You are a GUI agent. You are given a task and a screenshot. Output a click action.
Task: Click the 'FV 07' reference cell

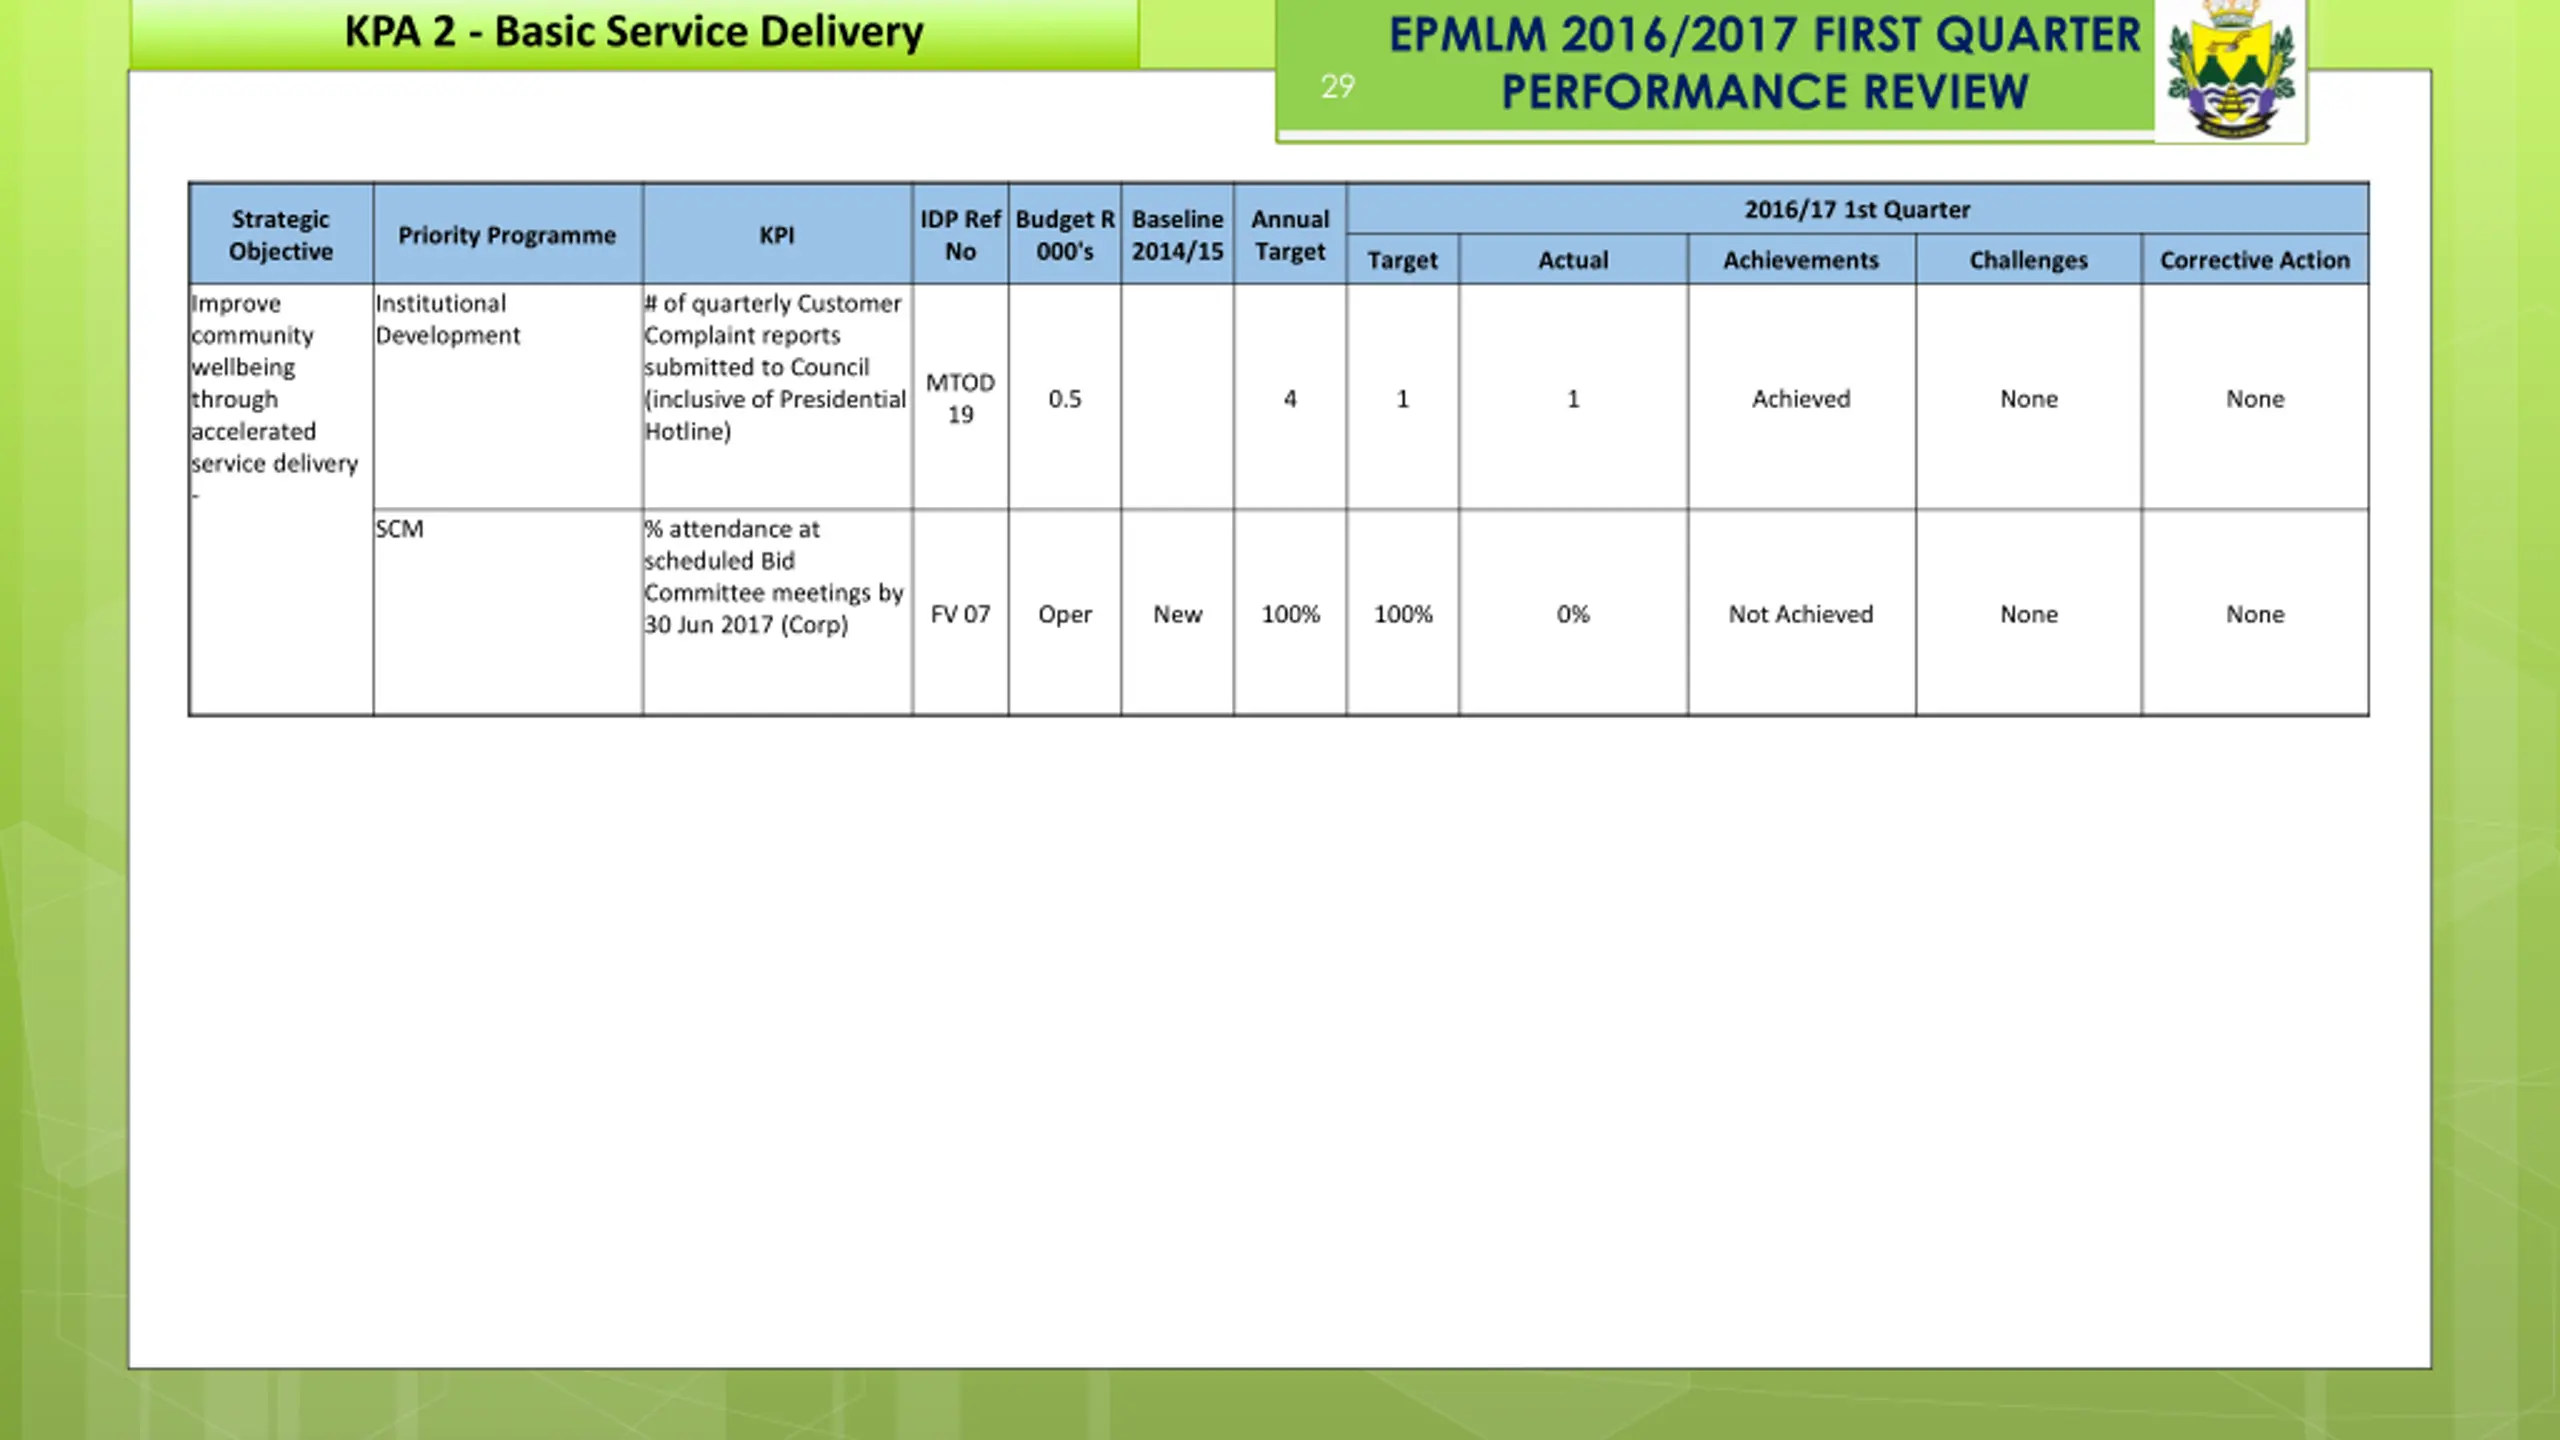(960, 614)
